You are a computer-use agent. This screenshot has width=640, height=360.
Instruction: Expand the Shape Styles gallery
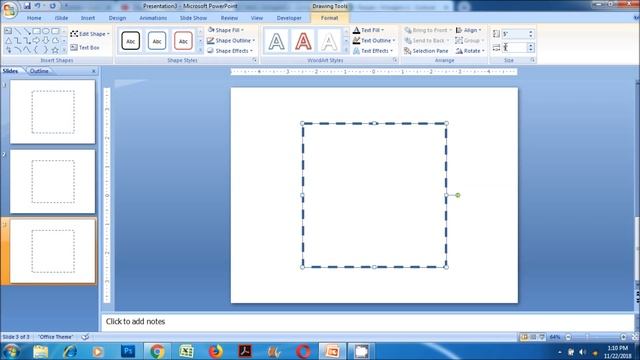tap(200, 50)
